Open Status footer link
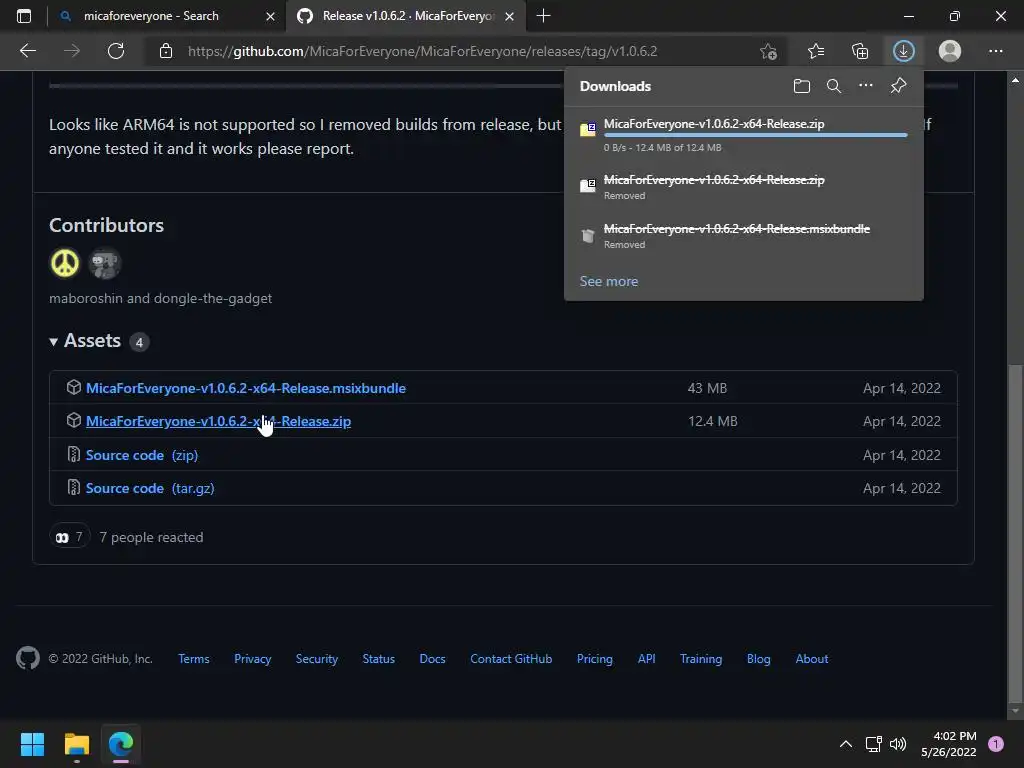Image resolution: width=1024 pixels, height=768 pixels. click(x=379, y=658)
